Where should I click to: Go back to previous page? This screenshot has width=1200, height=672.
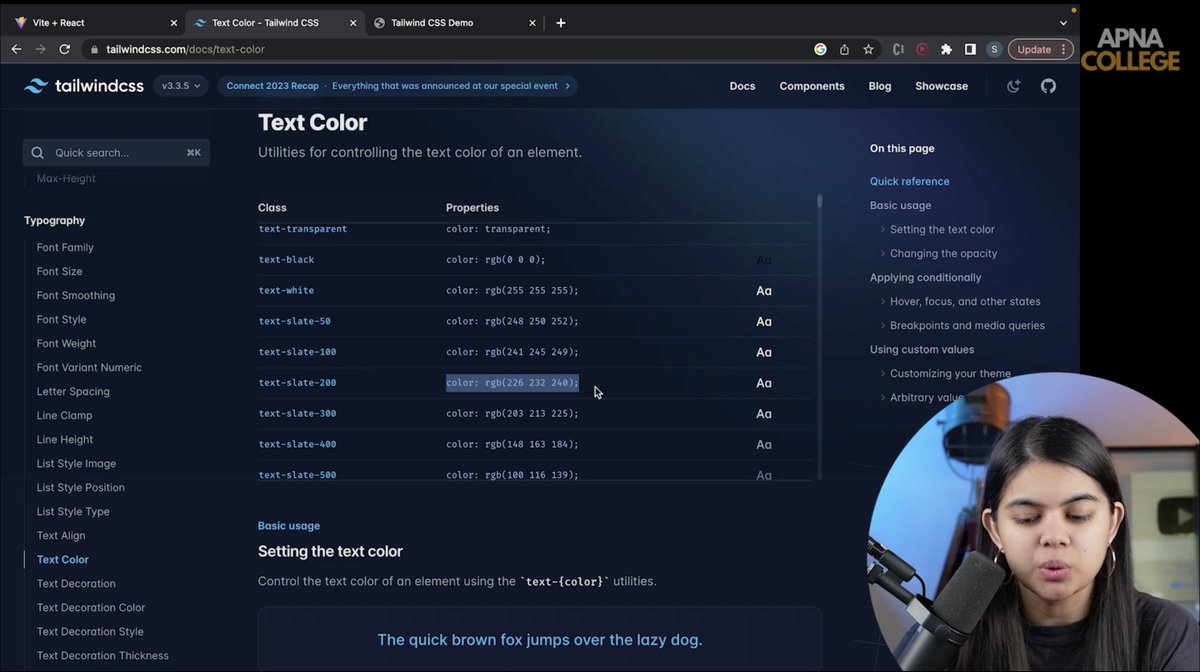pyautogui.click(x=16, y=49)
